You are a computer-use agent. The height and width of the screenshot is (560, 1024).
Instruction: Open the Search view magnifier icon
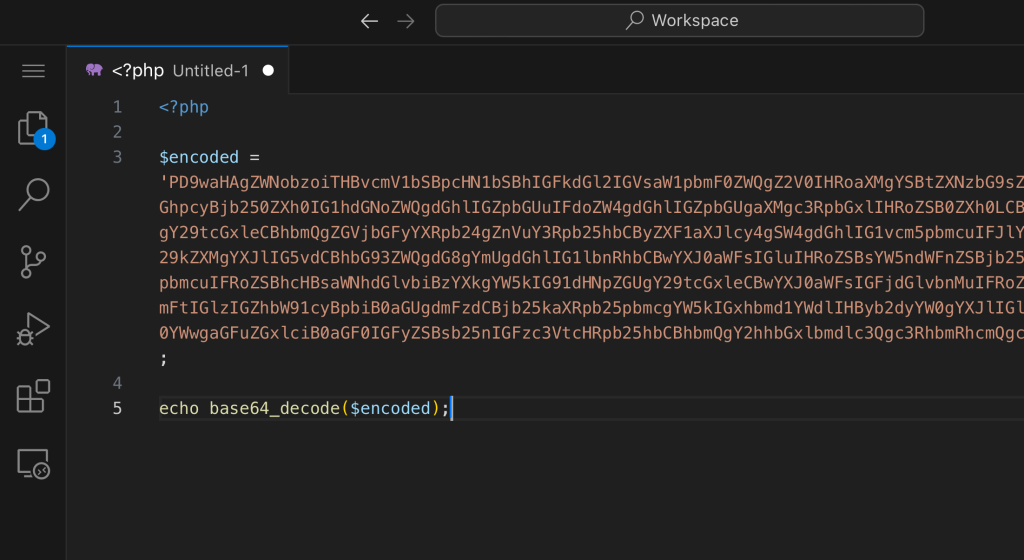tap(33, 195)
